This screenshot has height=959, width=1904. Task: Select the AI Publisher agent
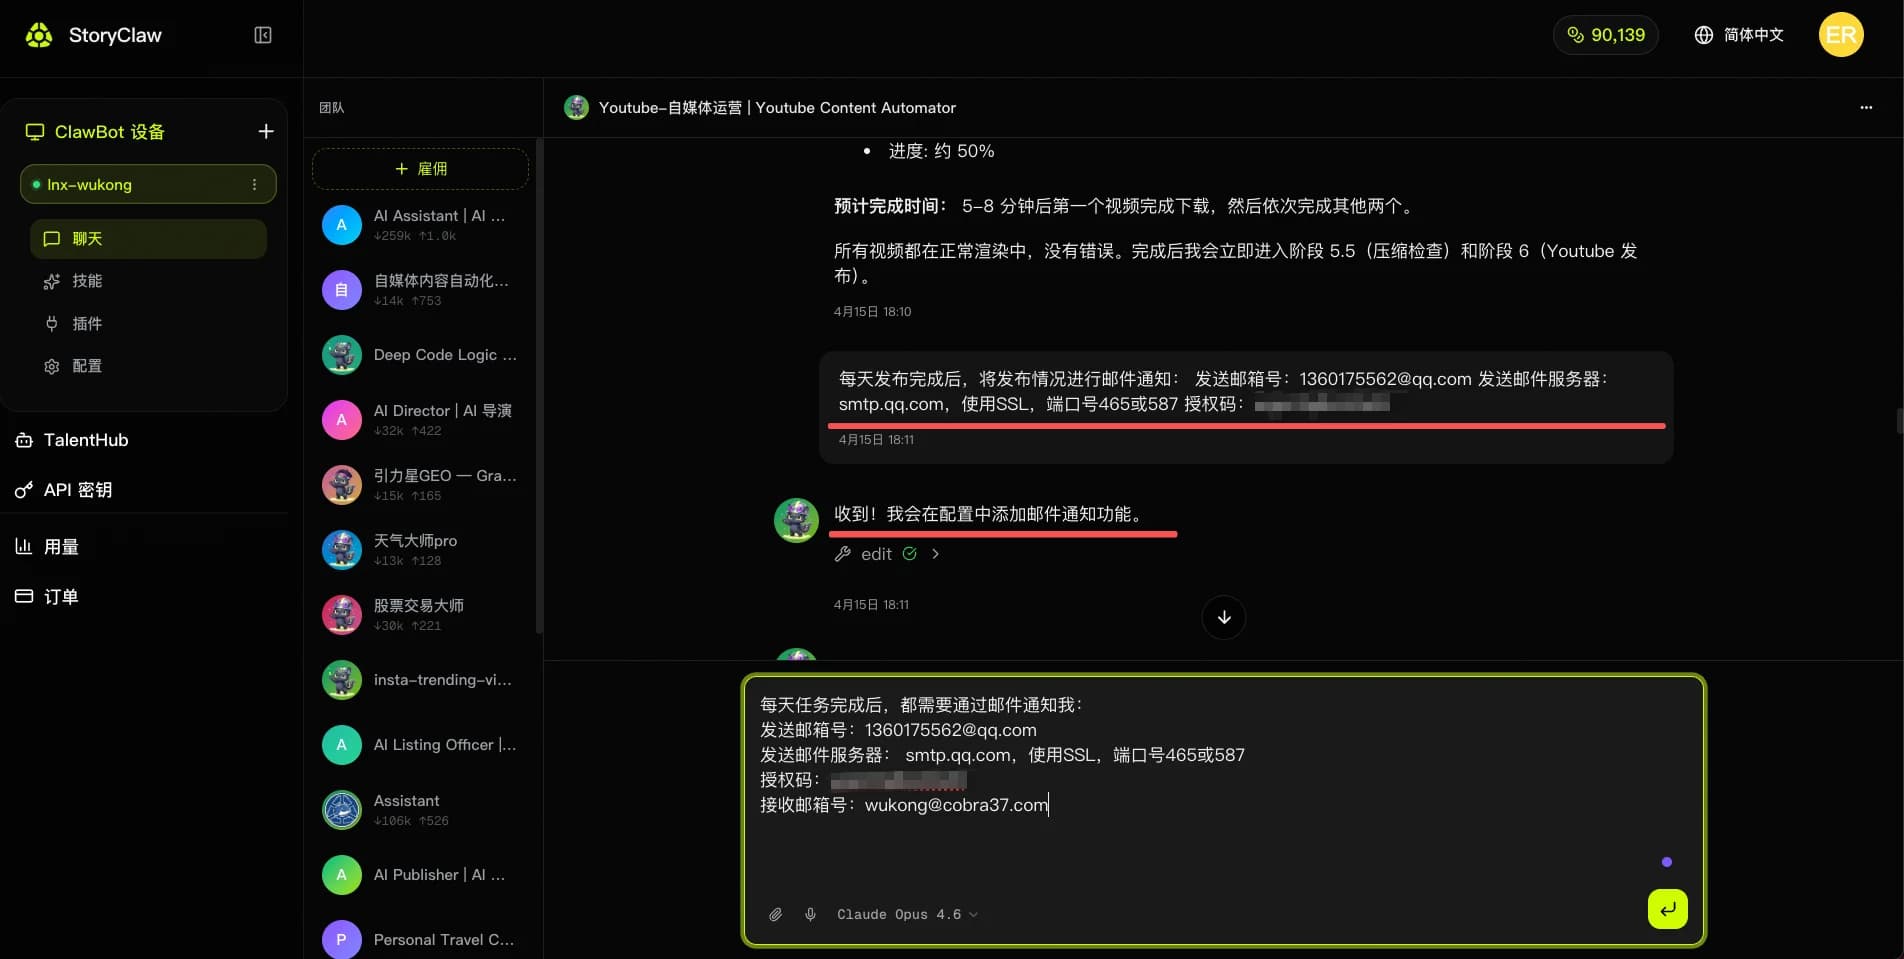pyautogui.click(x=420, y=875)
